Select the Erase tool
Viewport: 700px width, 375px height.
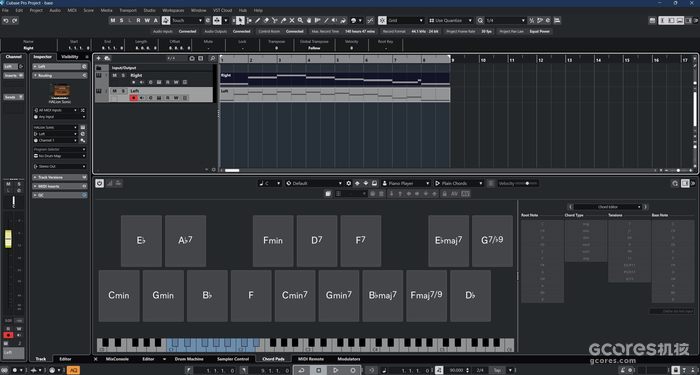pyautogui.click(x=267, y=21)
